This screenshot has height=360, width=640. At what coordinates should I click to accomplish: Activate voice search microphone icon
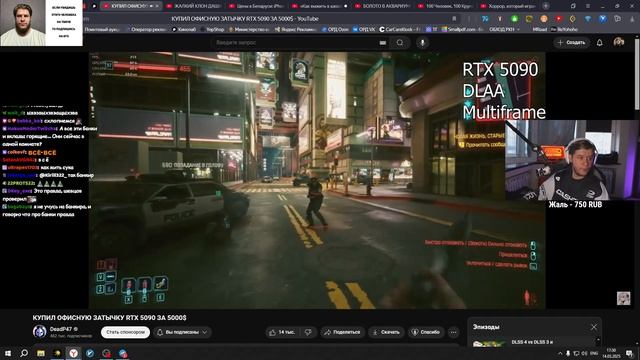pyautogui.click(x=422, y=42)
